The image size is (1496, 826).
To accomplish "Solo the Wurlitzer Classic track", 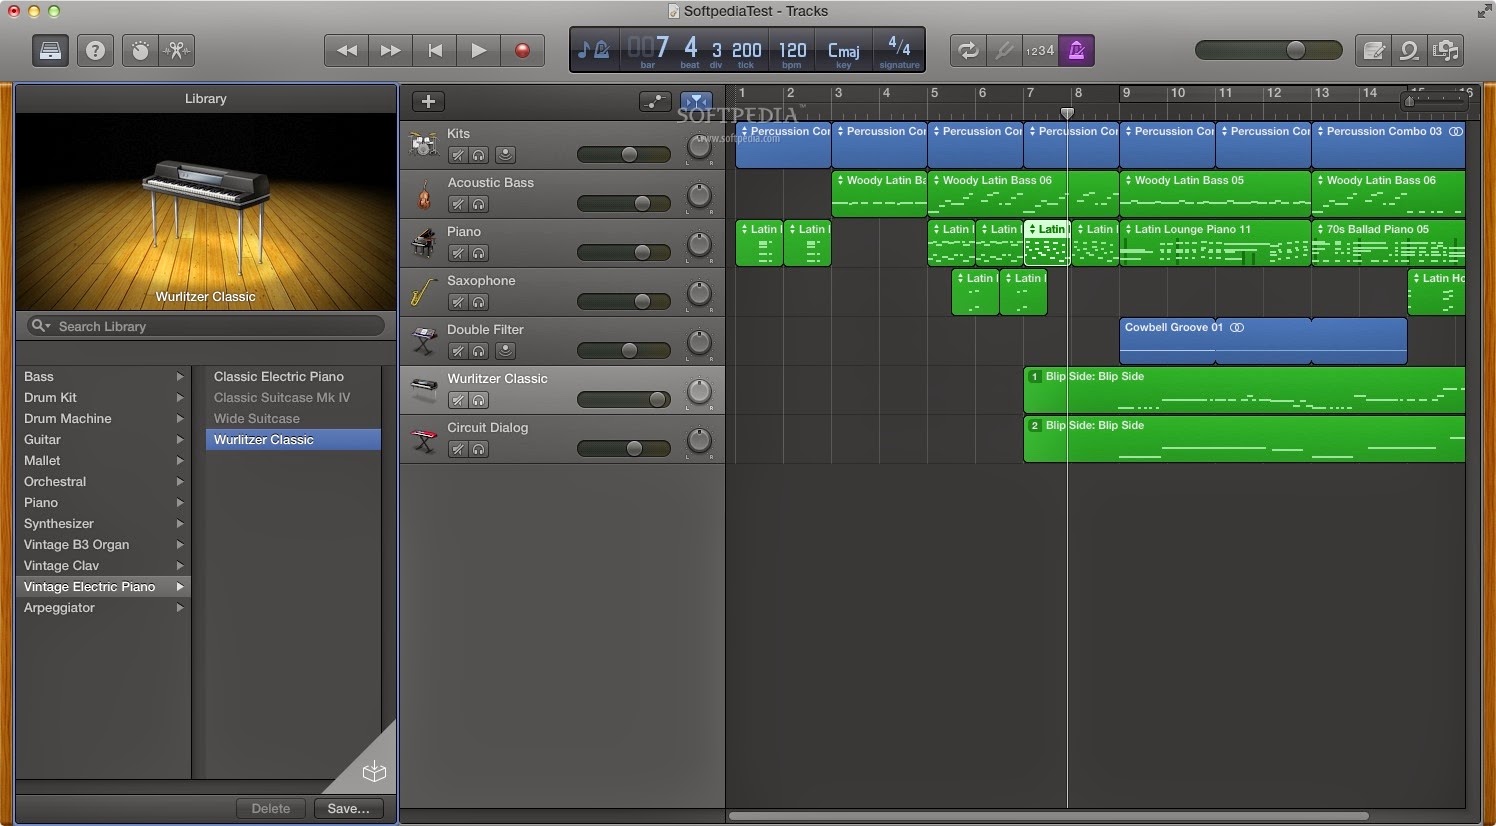I will click(x=479, y=400).
